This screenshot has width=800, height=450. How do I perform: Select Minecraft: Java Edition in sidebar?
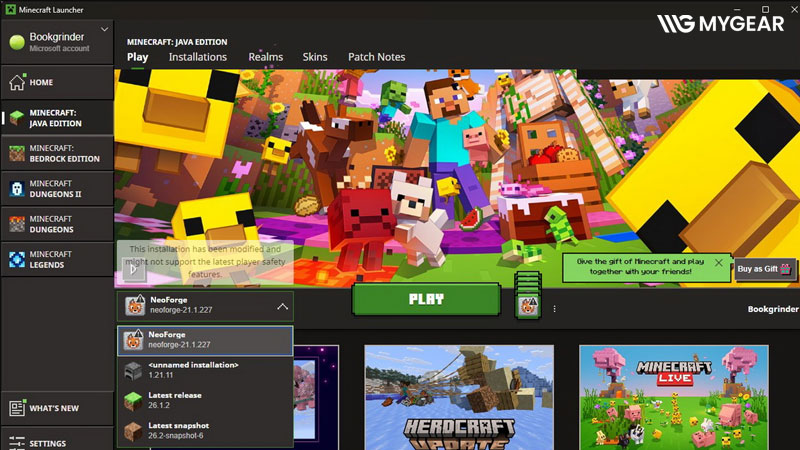point(57,118)
